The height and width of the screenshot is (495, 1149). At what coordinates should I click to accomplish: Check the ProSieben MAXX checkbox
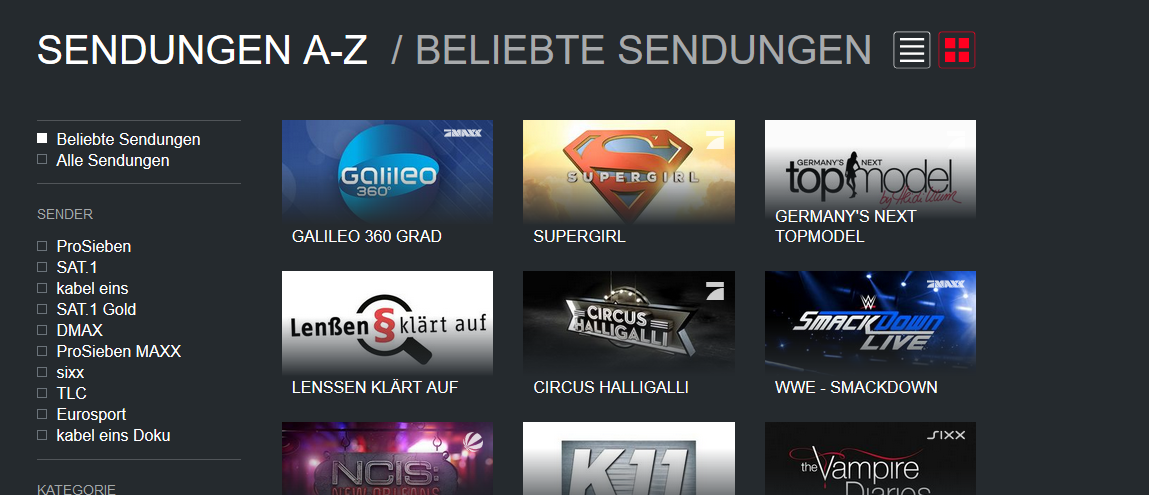pos(42,351)
